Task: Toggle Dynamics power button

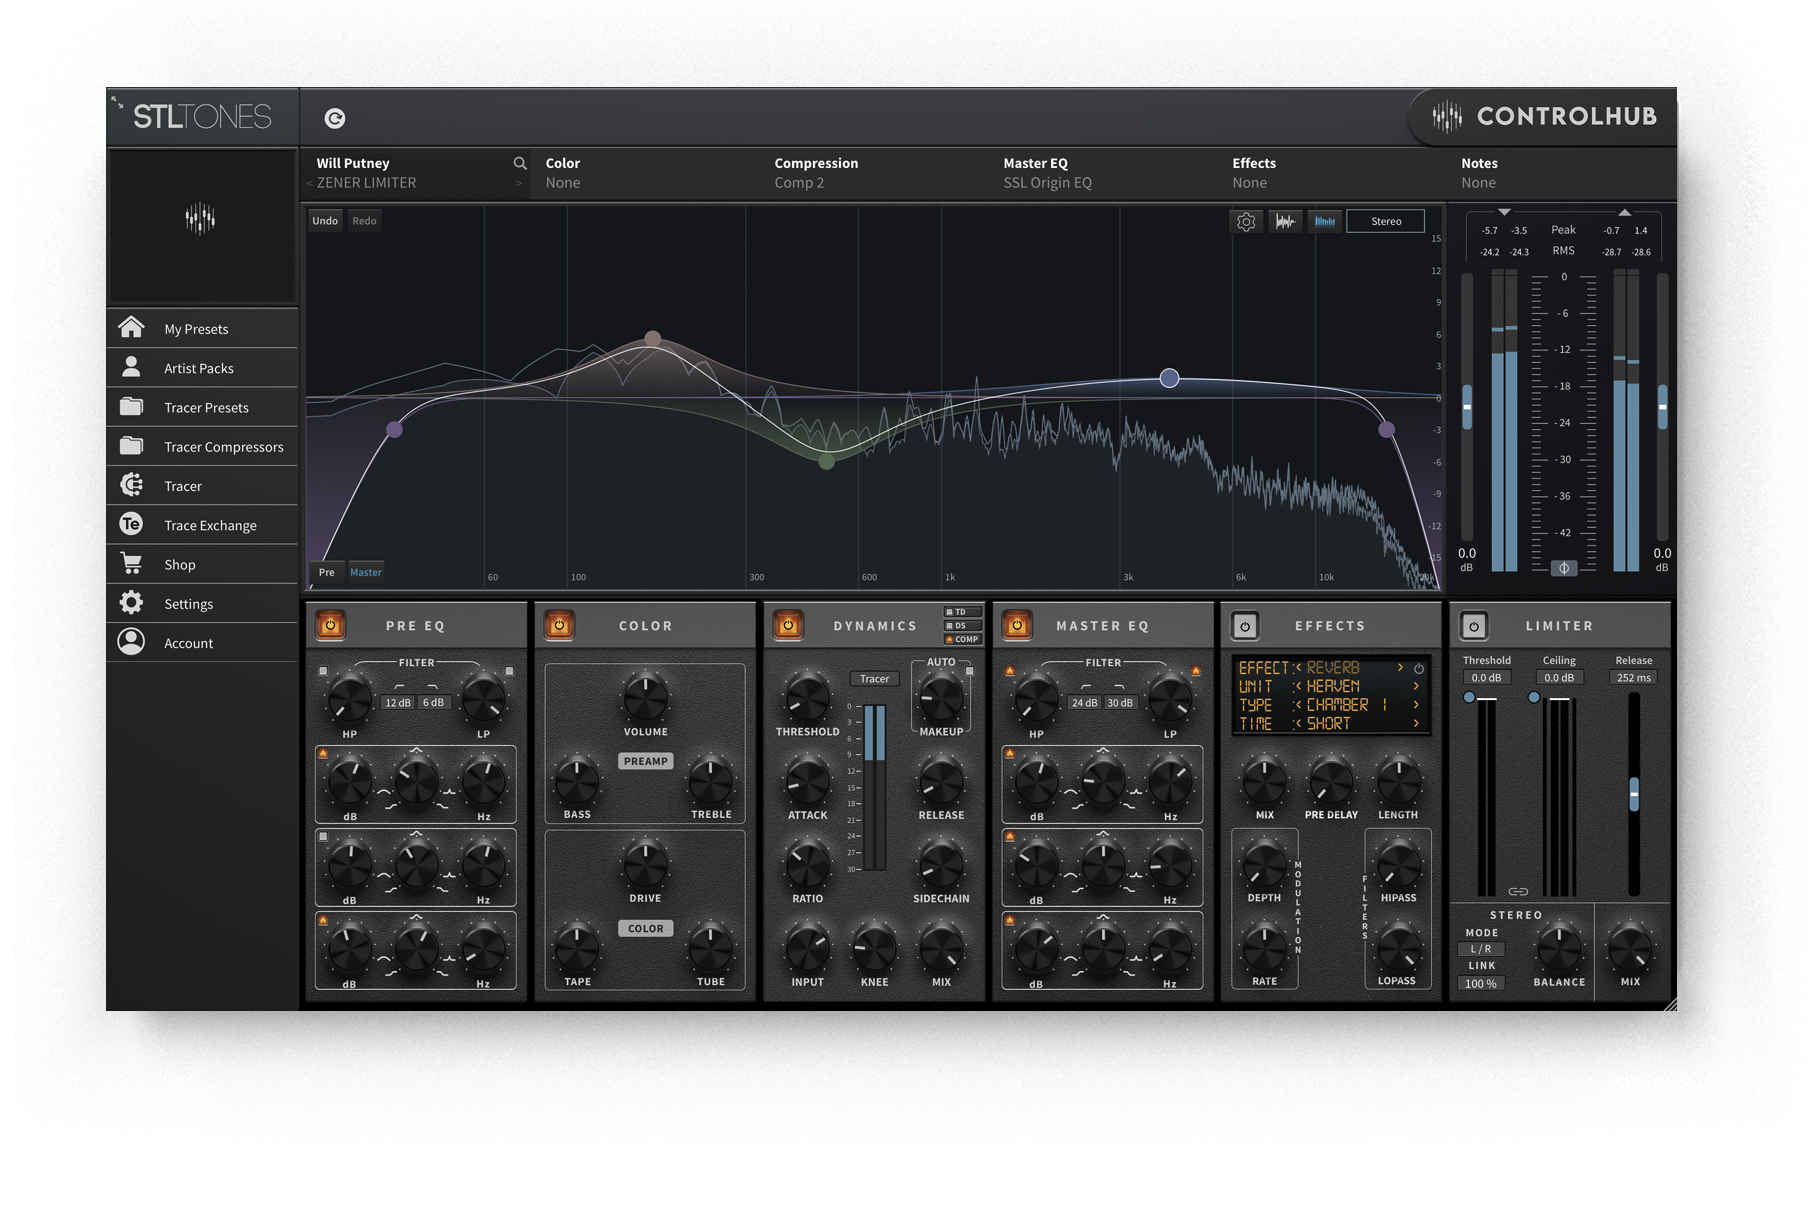Action: [788, 625]
